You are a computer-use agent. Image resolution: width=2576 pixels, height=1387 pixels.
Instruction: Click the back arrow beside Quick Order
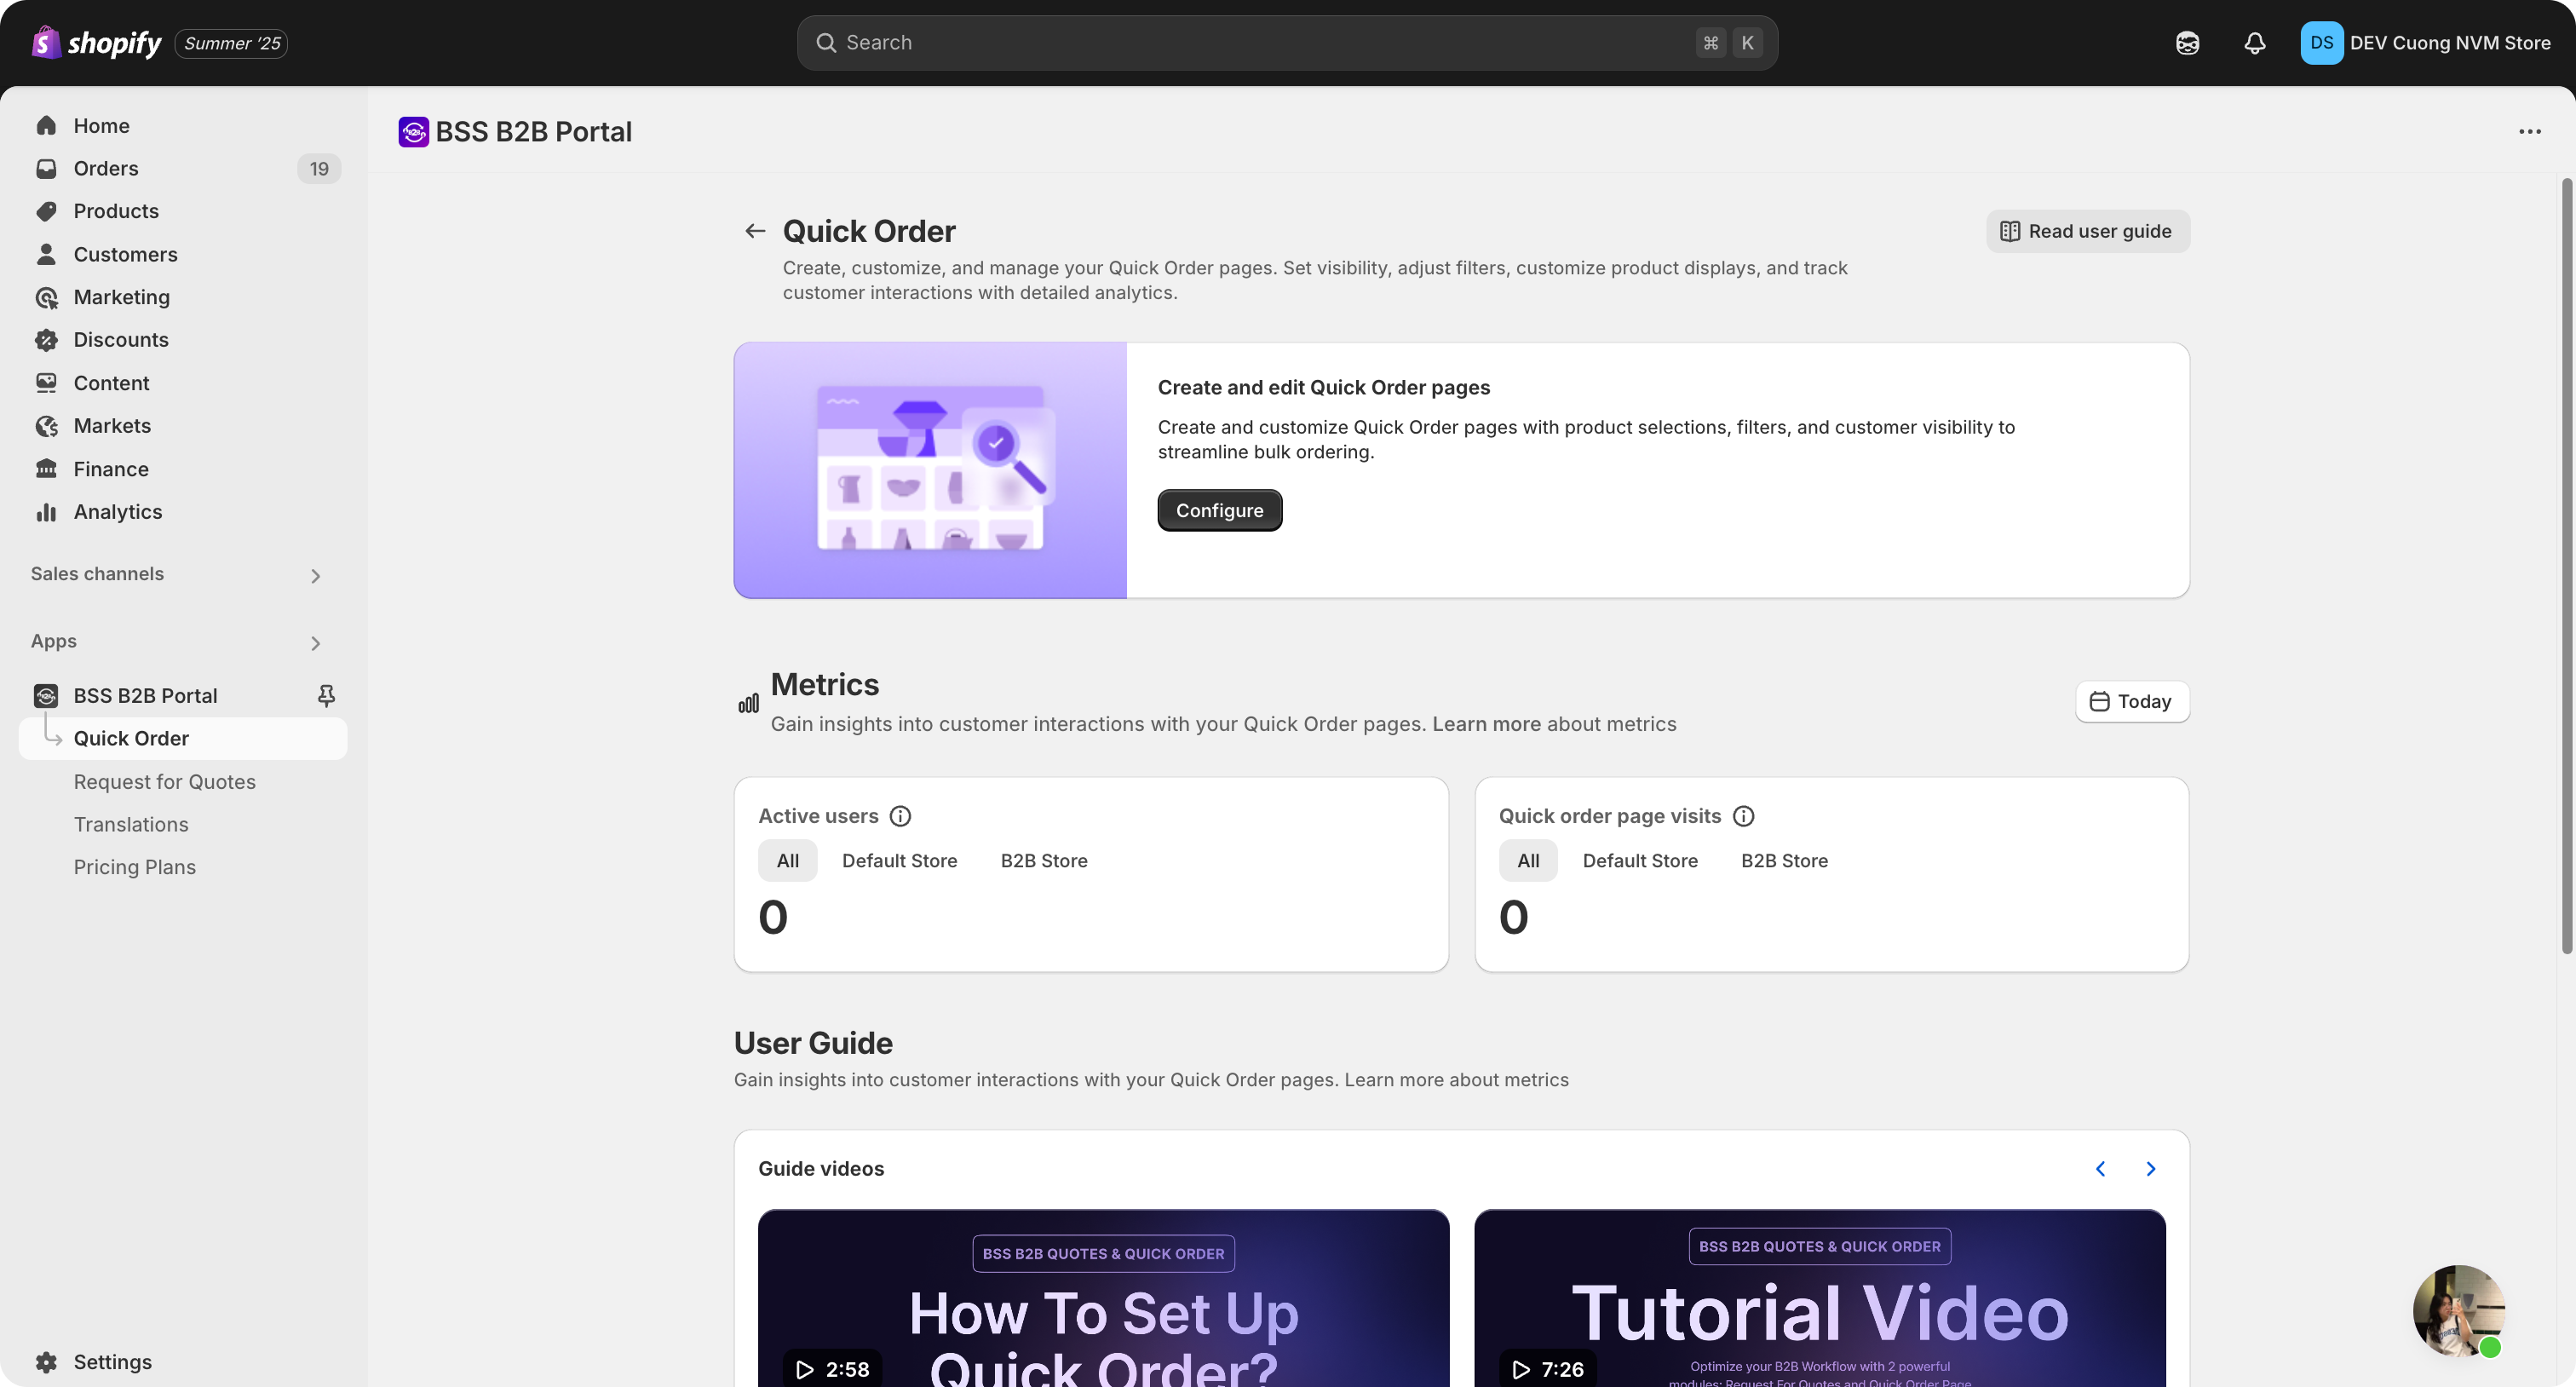pos(755,231)
